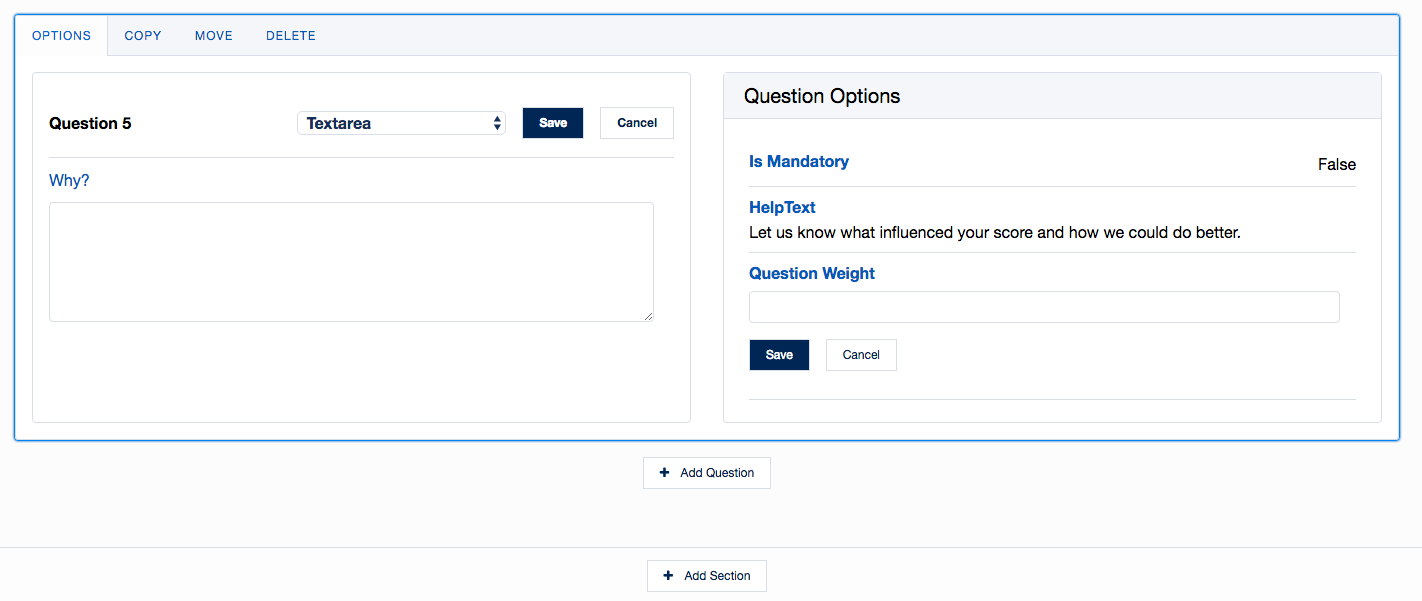Cancel changes in Question Options panel

tap(861, 355)
